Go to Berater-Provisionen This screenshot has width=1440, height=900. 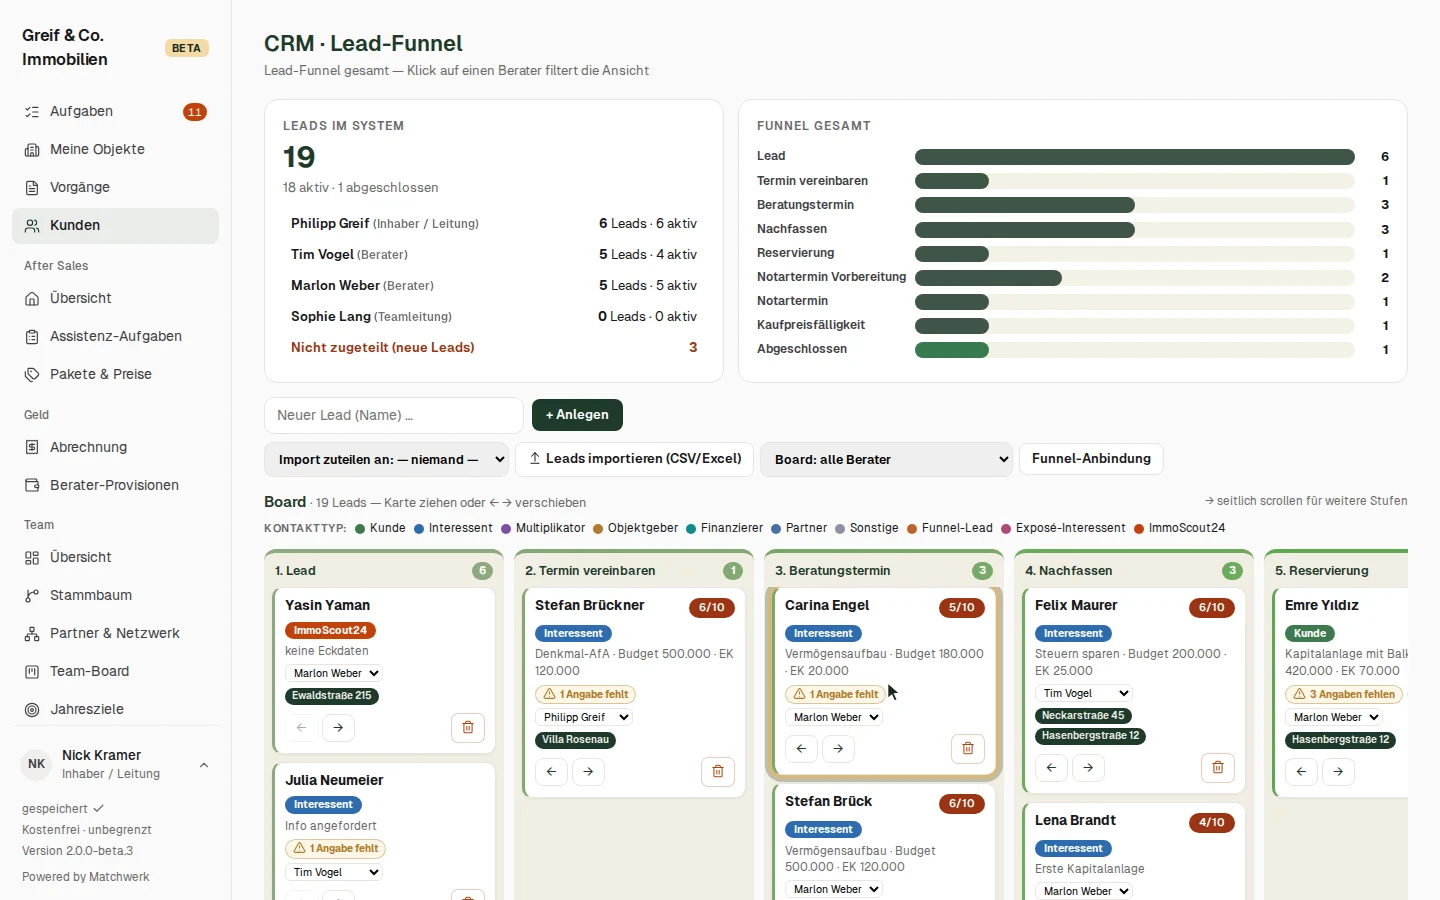coord(115,486)
